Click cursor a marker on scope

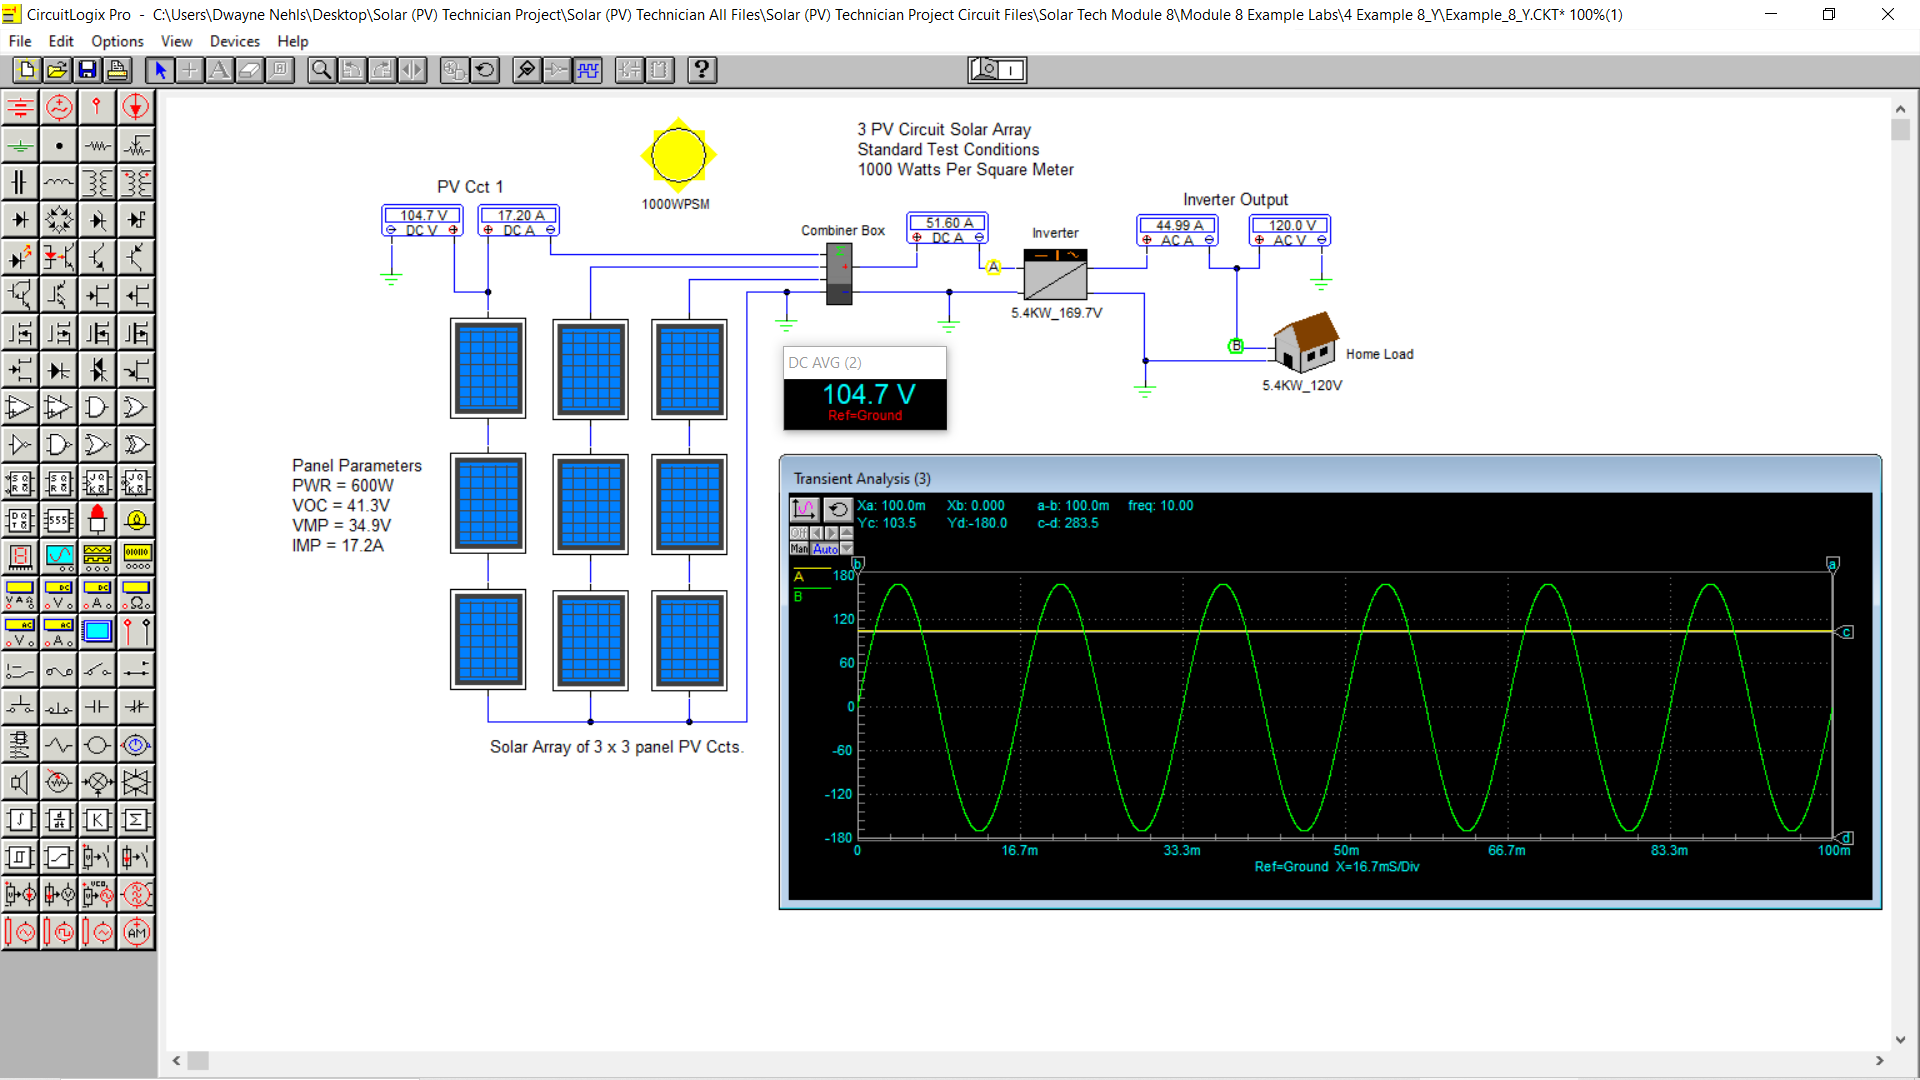tap(1833, 565)
